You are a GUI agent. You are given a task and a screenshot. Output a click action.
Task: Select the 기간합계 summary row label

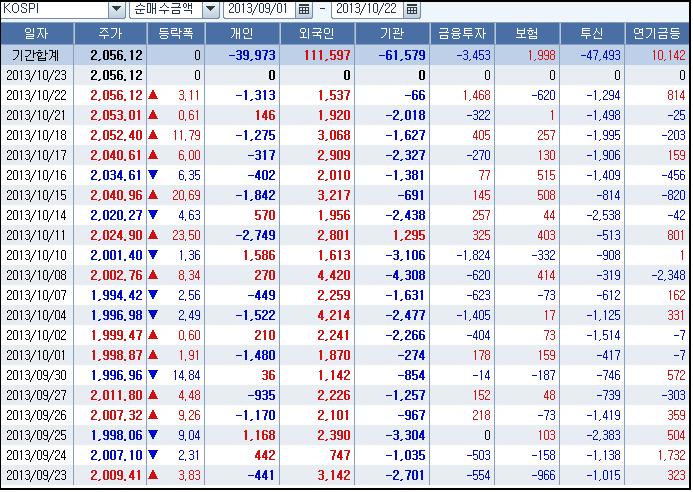(x=36, y=56)
